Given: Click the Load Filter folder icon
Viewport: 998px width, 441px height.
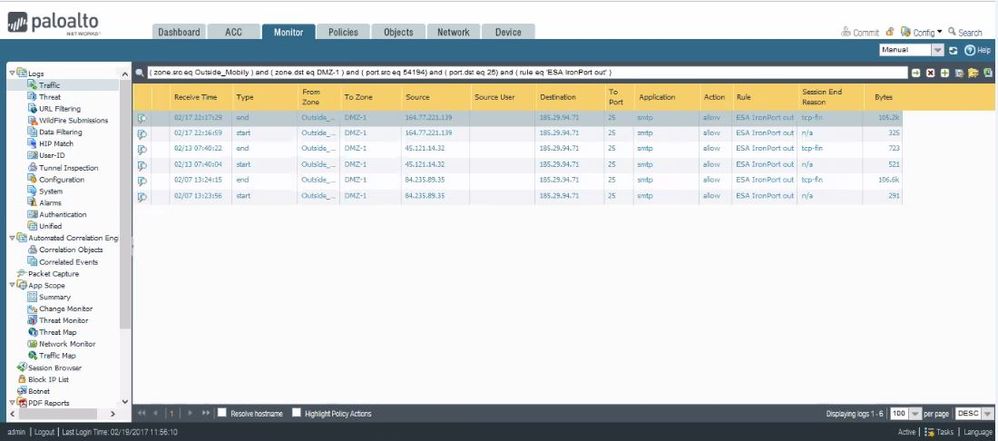Looking at the screenshot, I should (973, 73).
